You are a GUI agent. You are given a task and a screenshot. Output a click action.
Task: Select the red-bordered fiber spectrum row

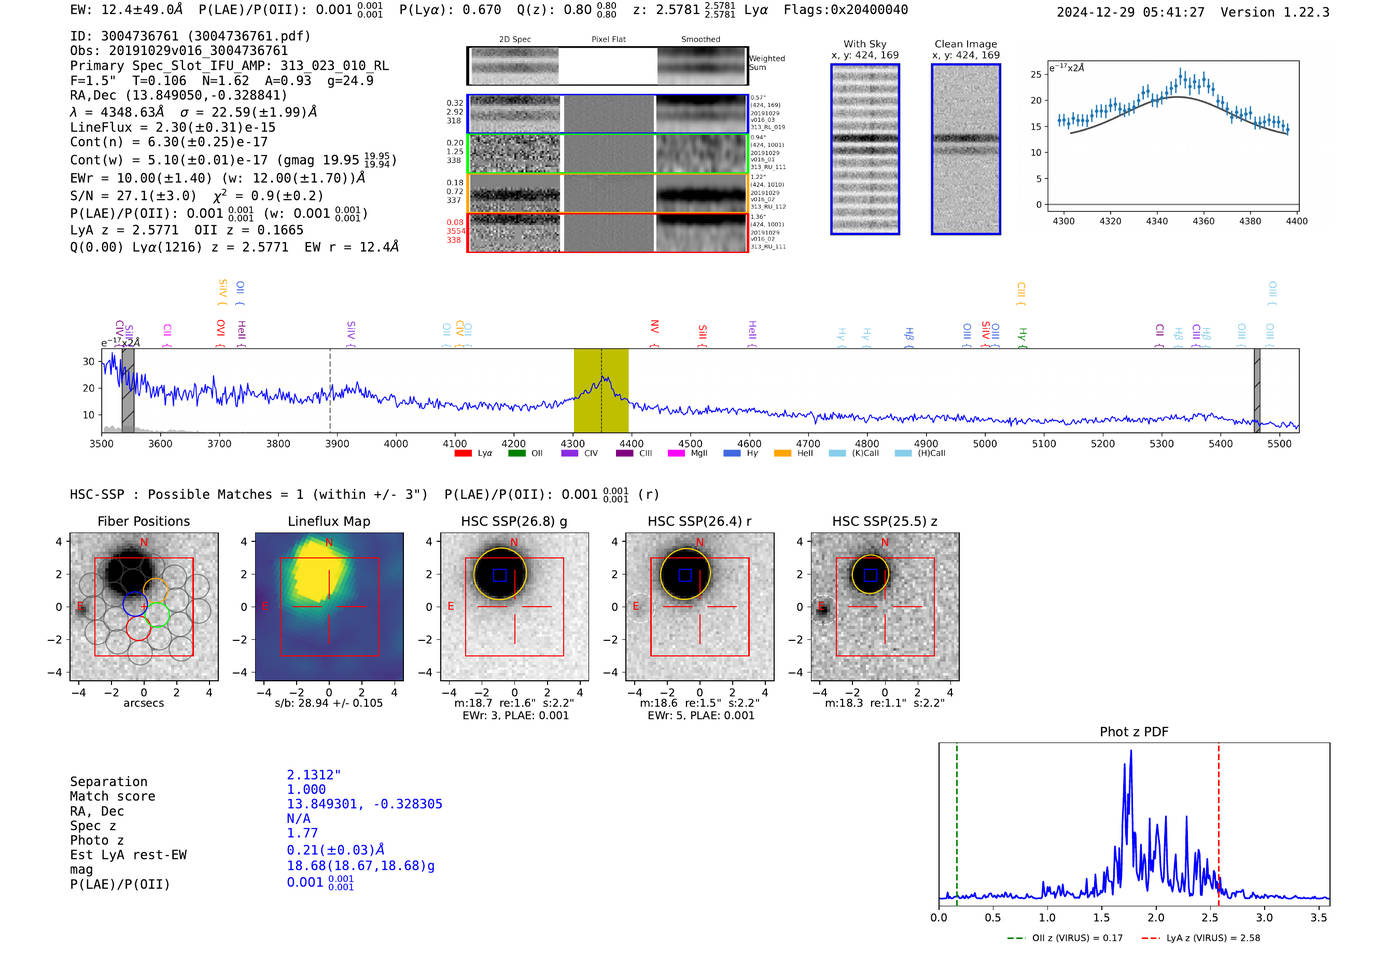coord(608,232)
